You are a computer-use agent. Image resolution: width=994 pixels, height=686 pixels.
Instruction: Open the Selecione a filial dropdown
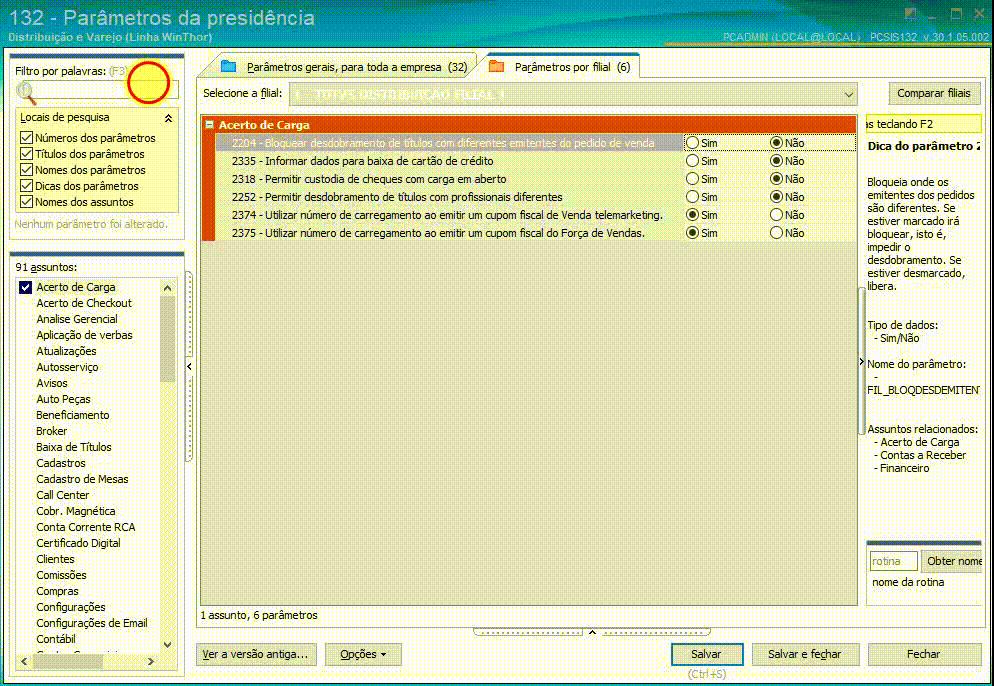point(848,94)
